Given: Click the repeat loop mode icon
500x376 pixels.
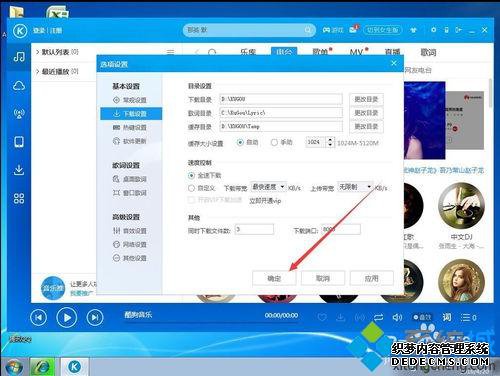Looking at the screenshot, I should (378, 317).
